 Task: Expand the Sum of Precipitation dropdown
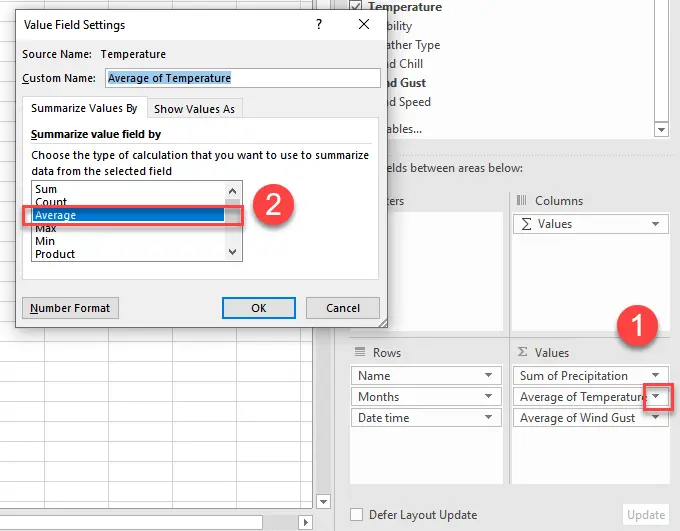coord(655,376)
